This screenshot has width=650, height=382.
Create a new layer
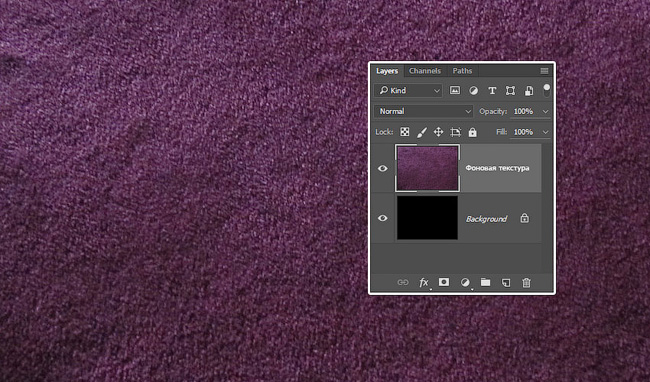point(506,283)
